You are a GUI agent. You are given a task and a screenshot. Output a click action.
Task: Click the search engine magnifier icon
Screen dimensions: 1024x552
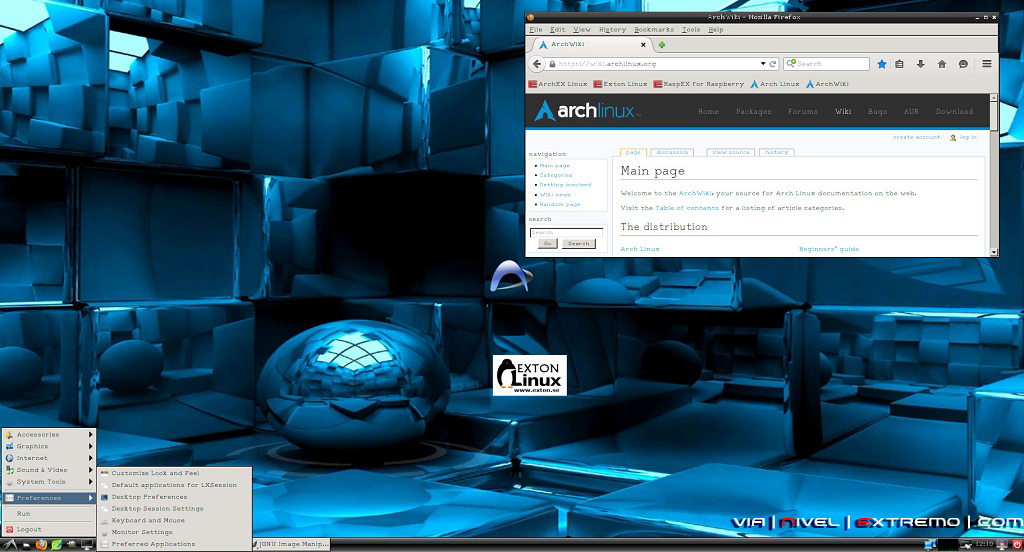(791, 63)
